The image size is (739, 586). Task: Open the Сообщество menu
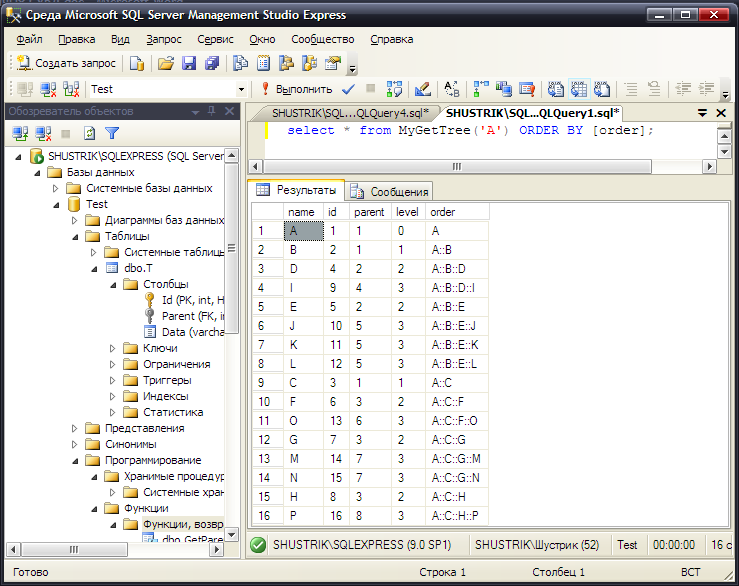pyautogui.click(x=323, y=39)
